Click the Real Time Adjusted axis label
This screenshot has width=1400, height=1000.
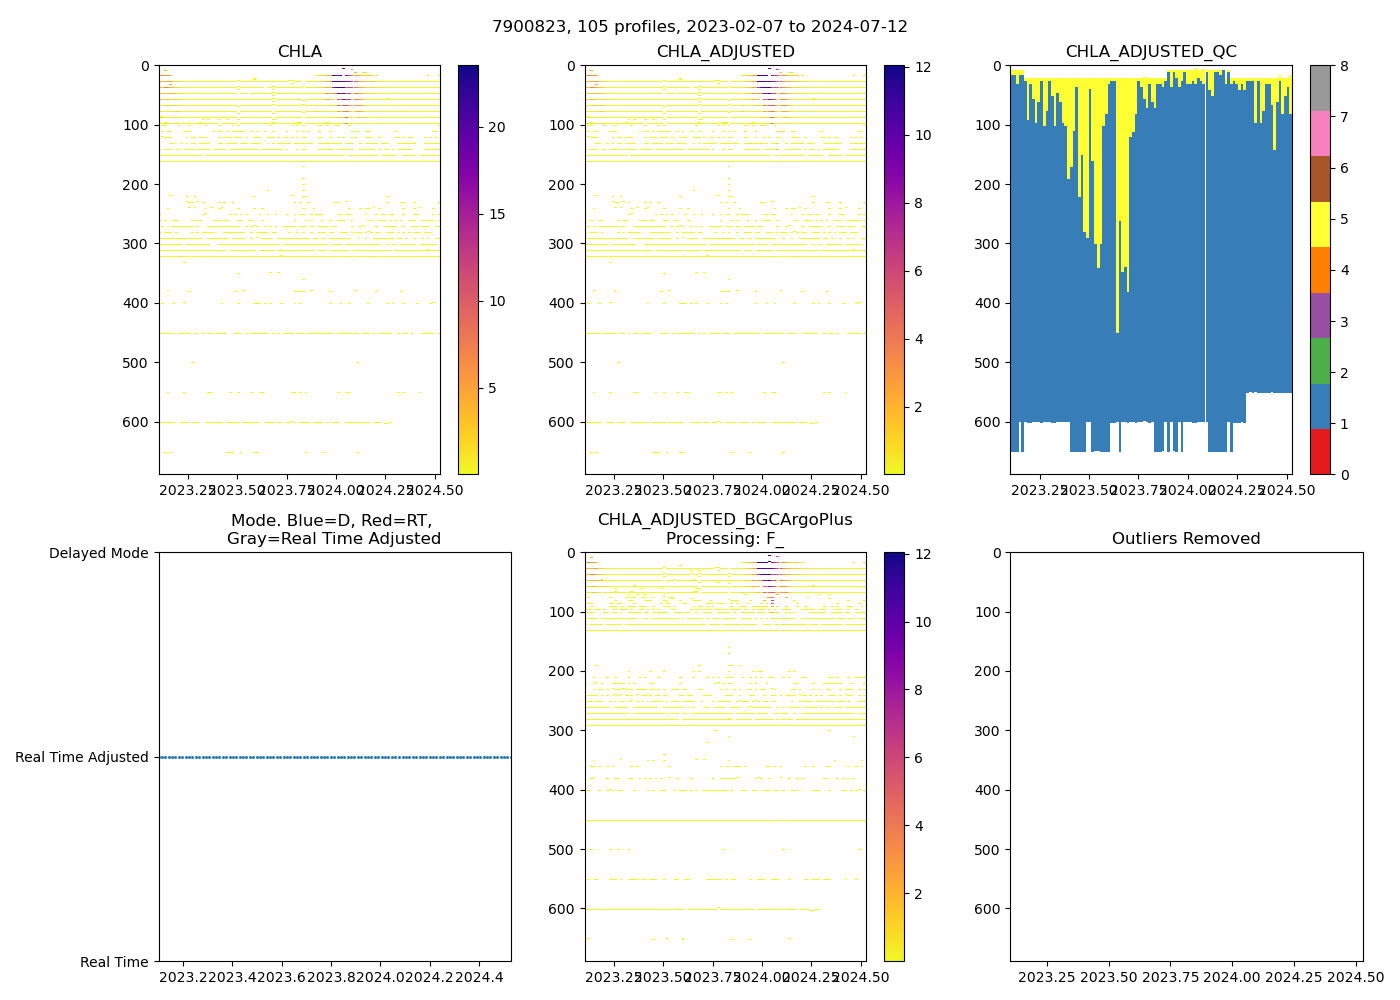(81, 757)
